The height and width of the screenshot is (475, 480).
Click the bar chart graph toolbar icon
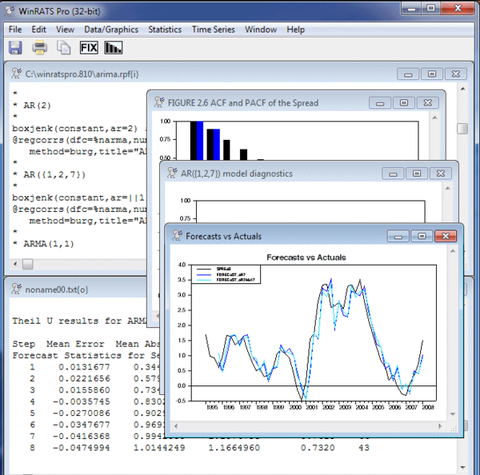113,48
